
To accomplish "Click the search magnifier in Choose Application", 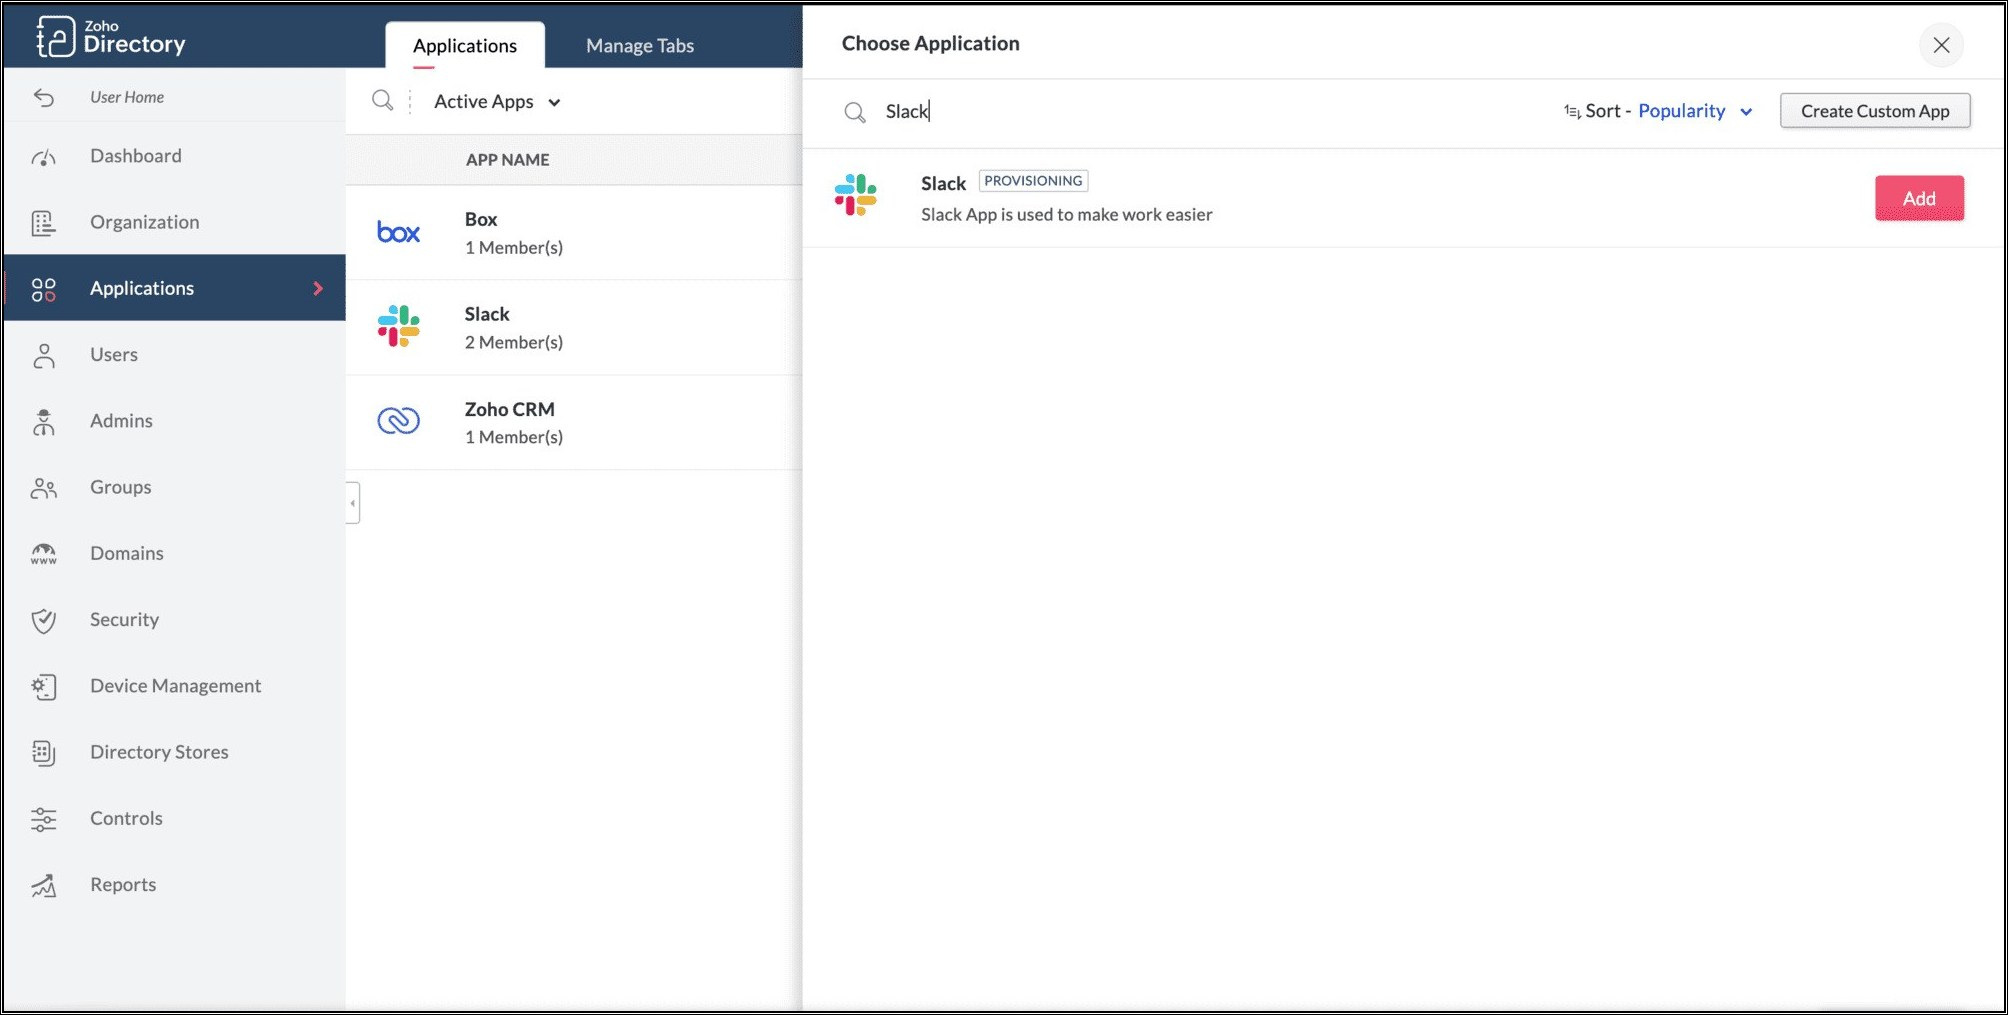I will click(855, 112).
